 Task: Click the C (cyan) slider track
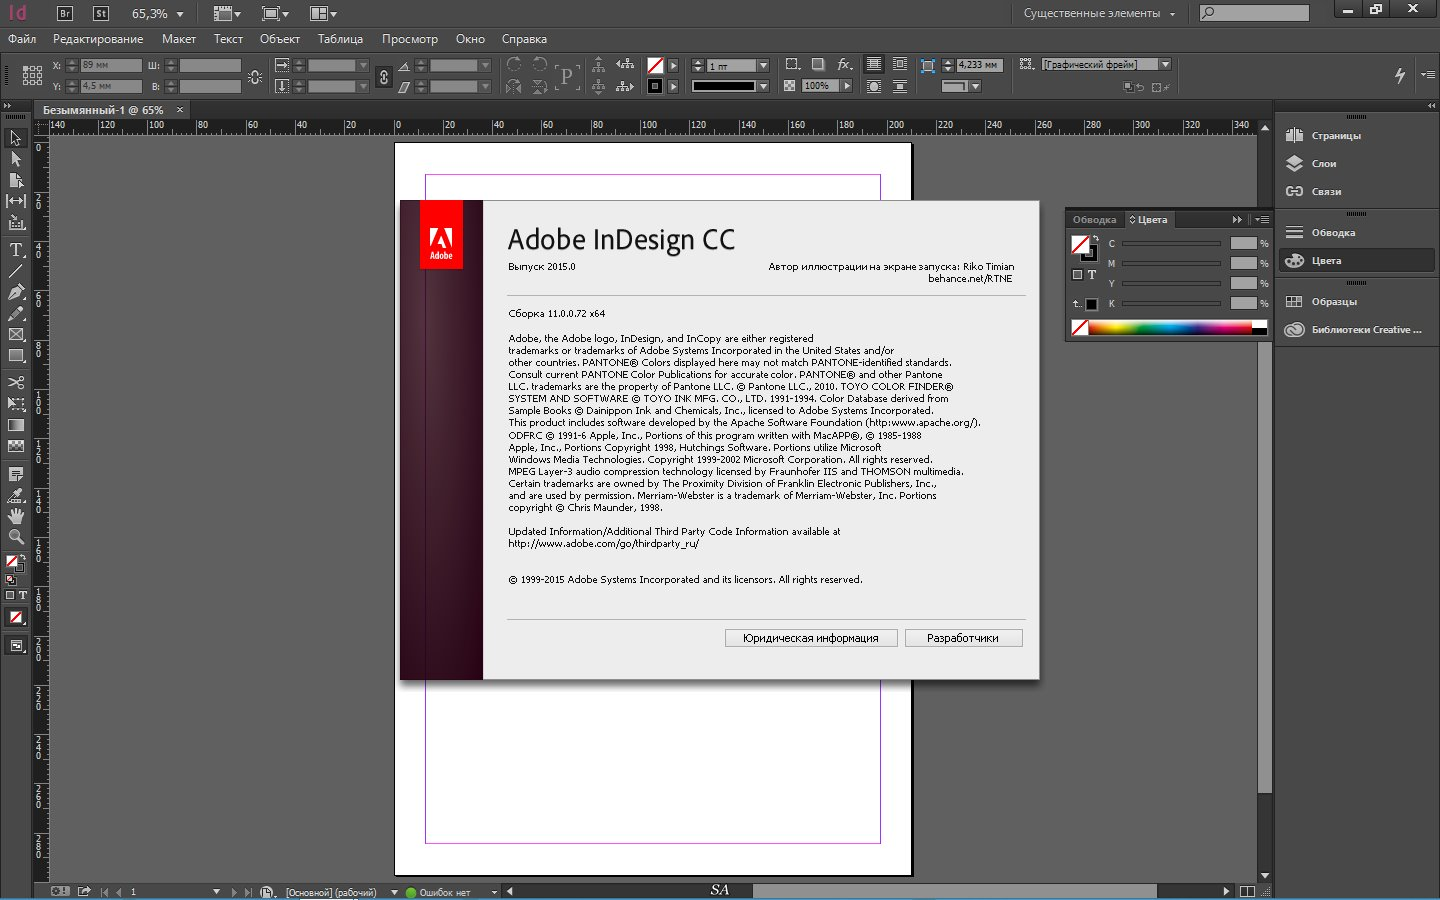pyautogui.click(x=1171, y=243)
